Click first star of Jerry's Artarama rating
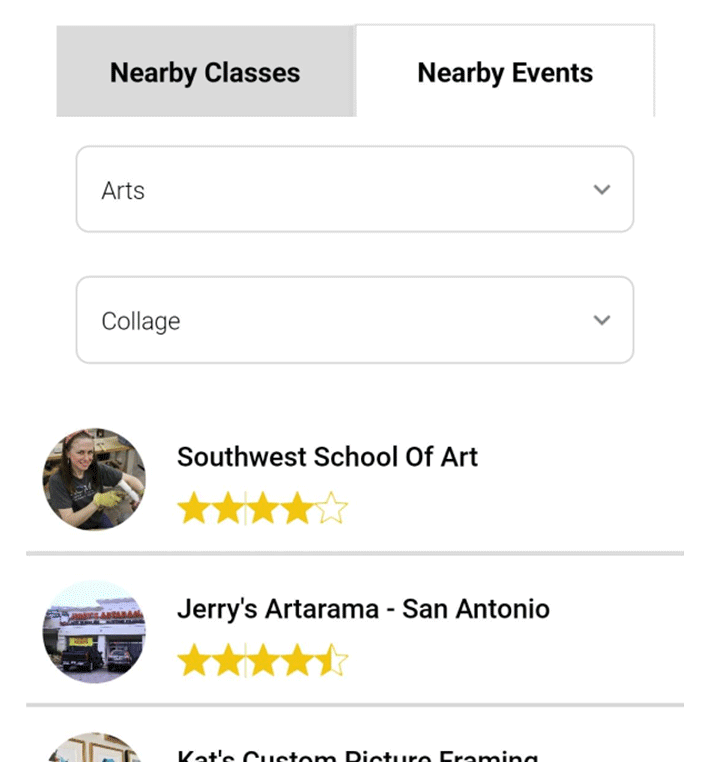 coord(193,661)
